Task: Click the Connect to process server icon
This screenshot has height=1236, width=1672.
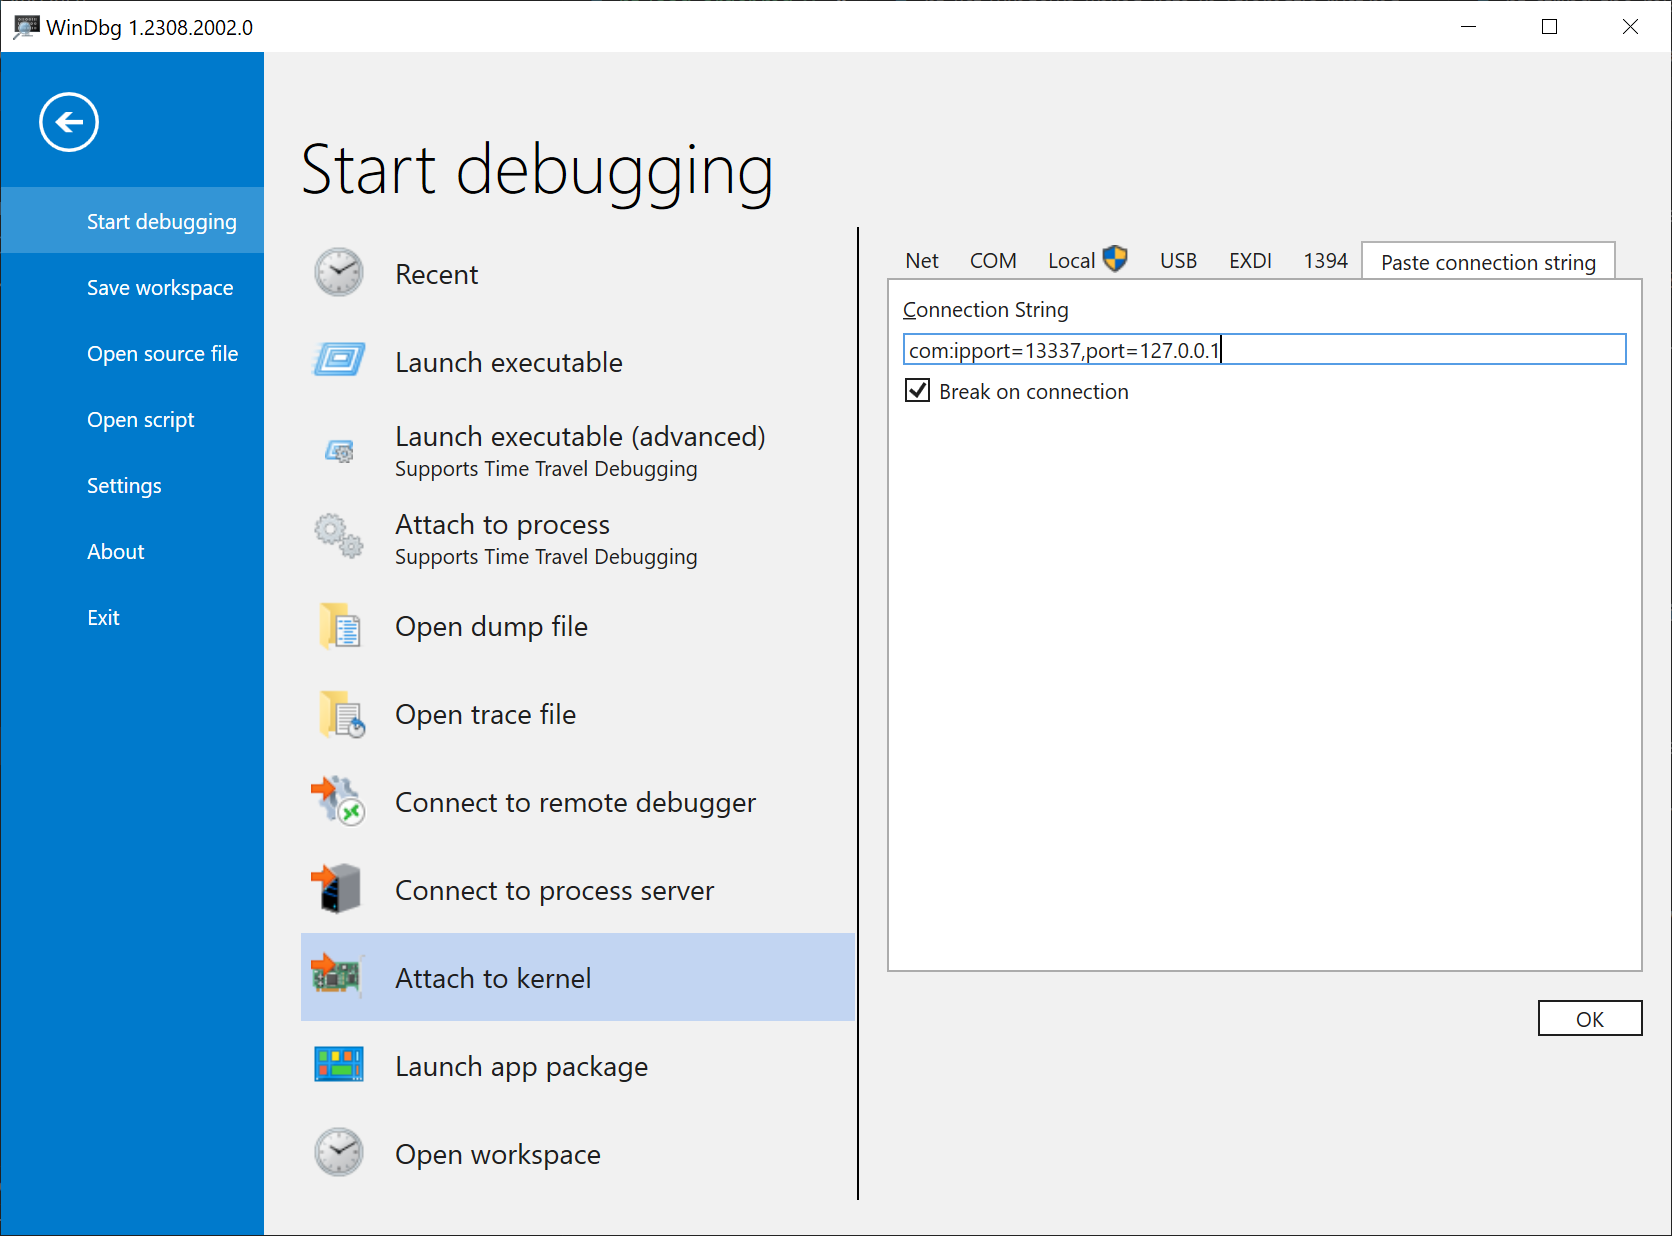Action: [x=338, y=889]
